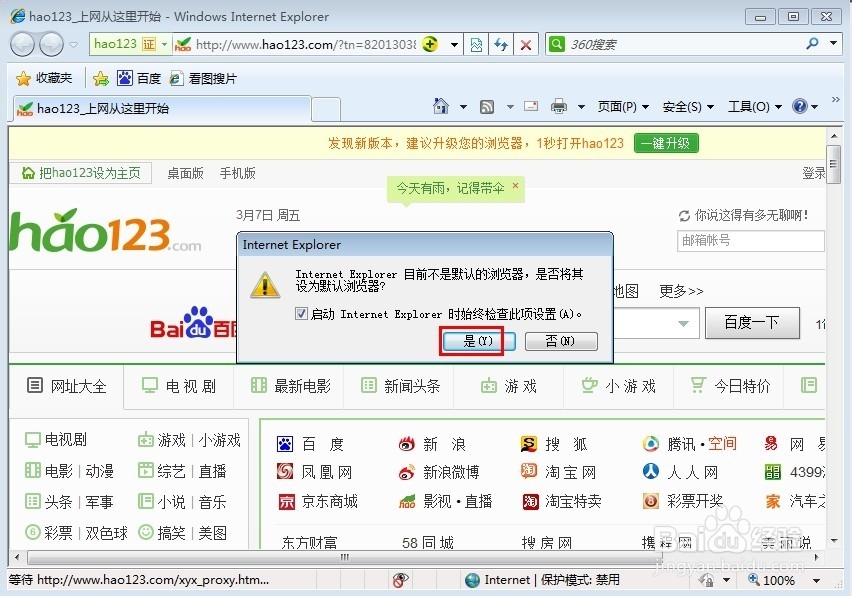Refresh the current page
The image size is (852, 596).
(x=500, y=45)
